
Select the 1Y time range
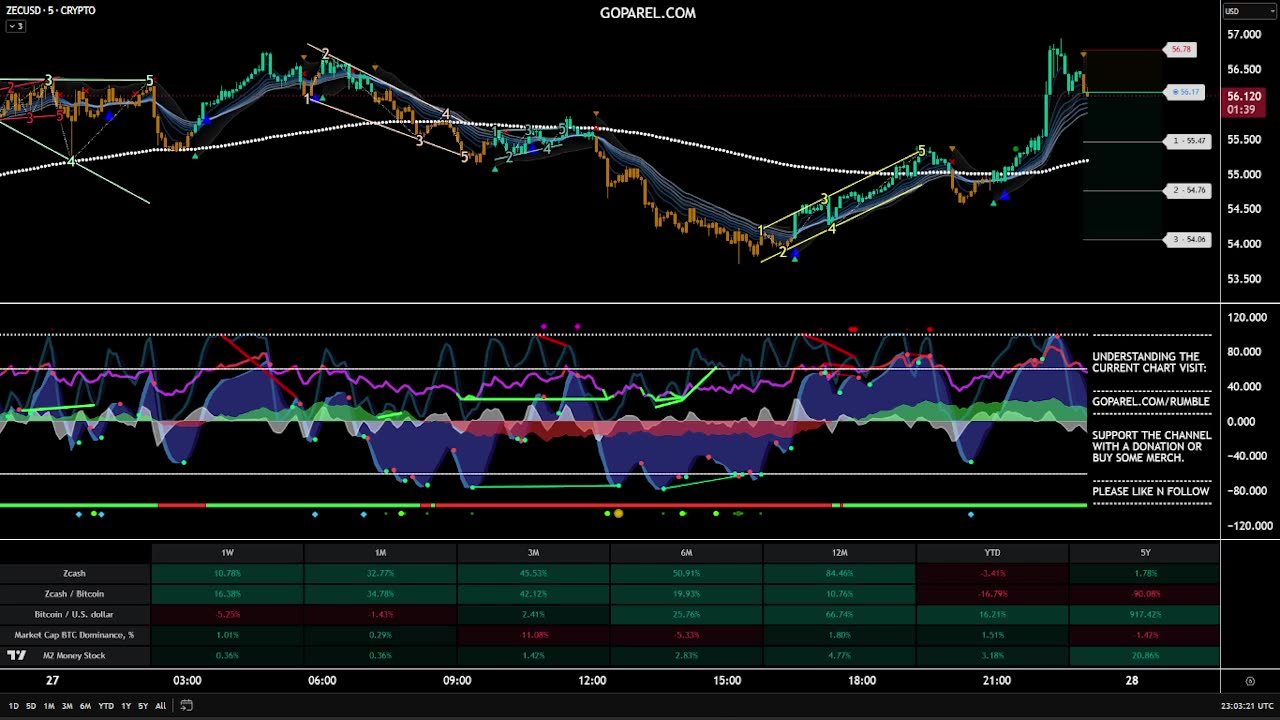126,706
